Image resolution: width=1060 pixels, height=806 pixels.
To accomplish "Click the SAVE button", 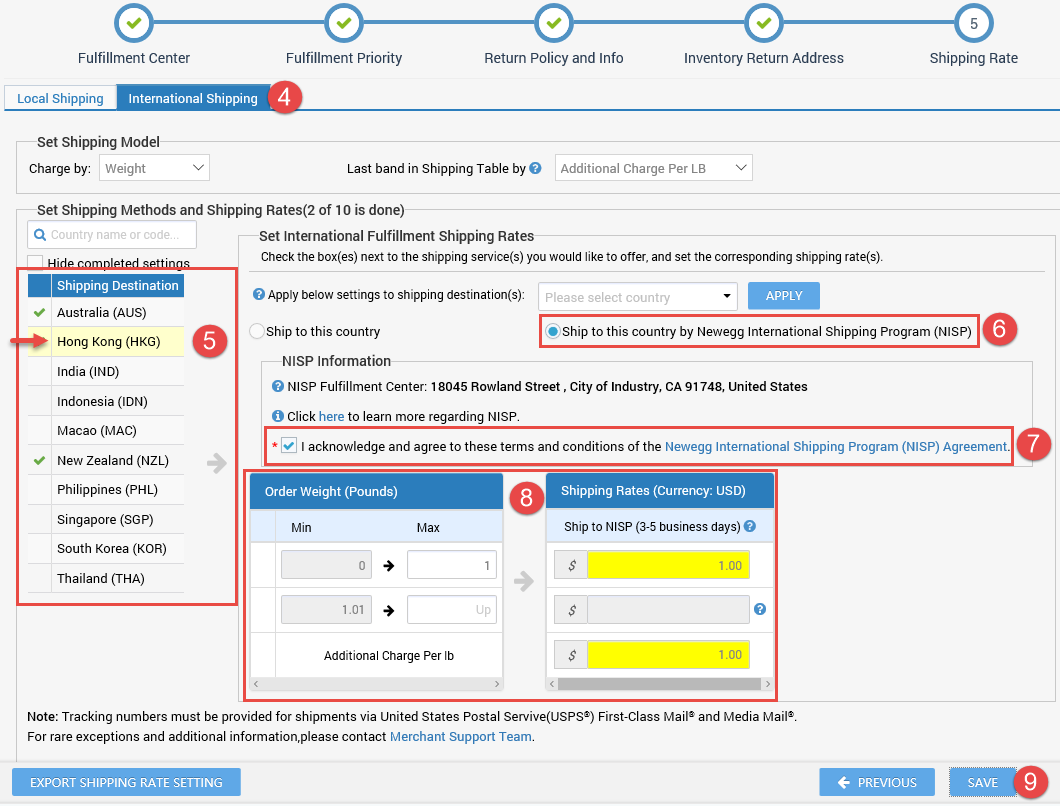I will [982, 782].
